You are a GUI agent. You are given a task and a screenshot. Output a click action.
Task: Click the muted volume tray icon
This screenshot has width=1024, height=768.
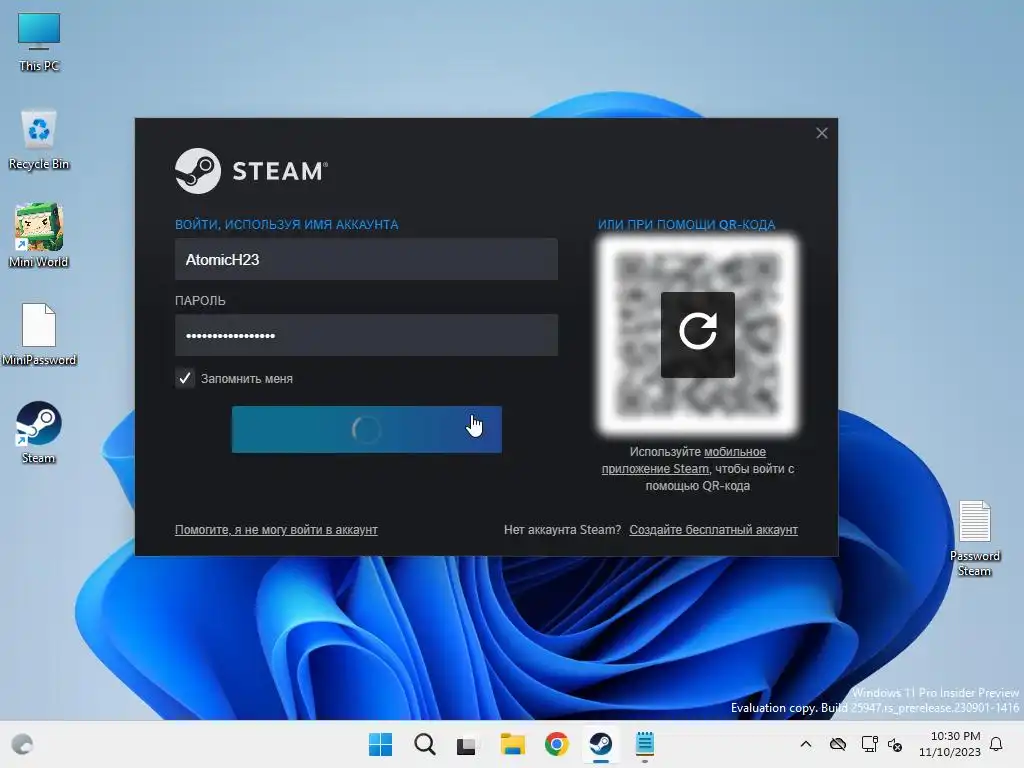(895, 744)
